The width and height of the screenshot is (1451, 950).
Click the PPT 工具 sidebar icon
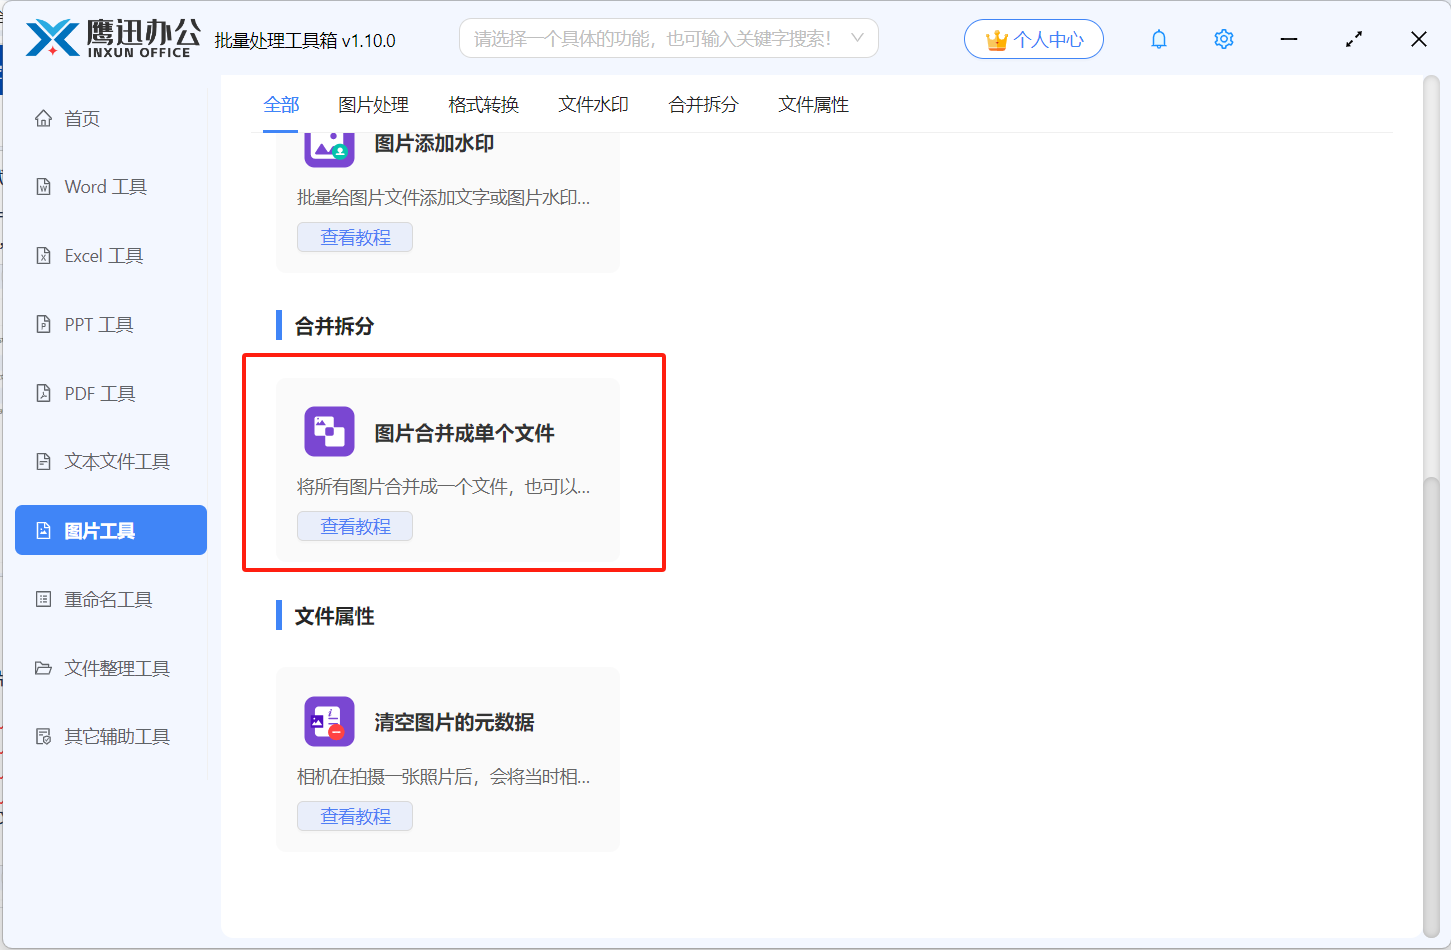(x=43, y=324)
